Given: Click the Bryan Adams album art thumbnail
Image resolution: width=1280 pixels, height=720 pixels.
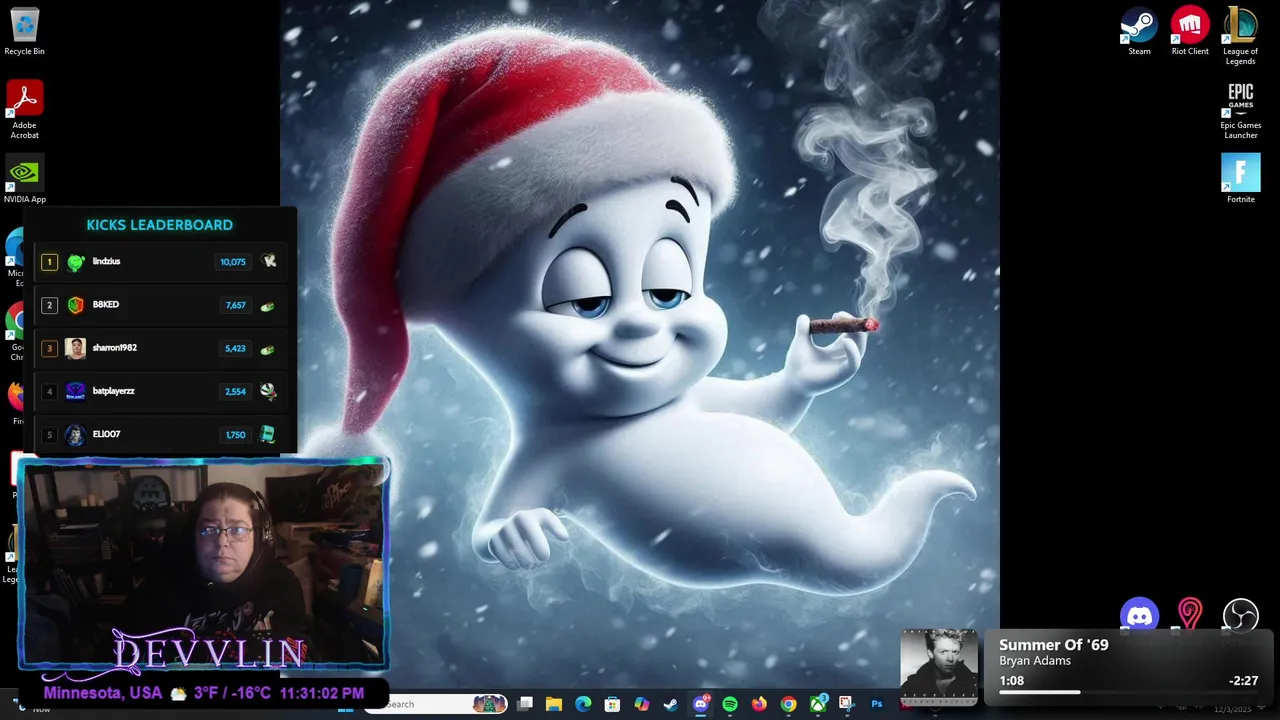Looking at the screenshot, I should click(939, 667).
